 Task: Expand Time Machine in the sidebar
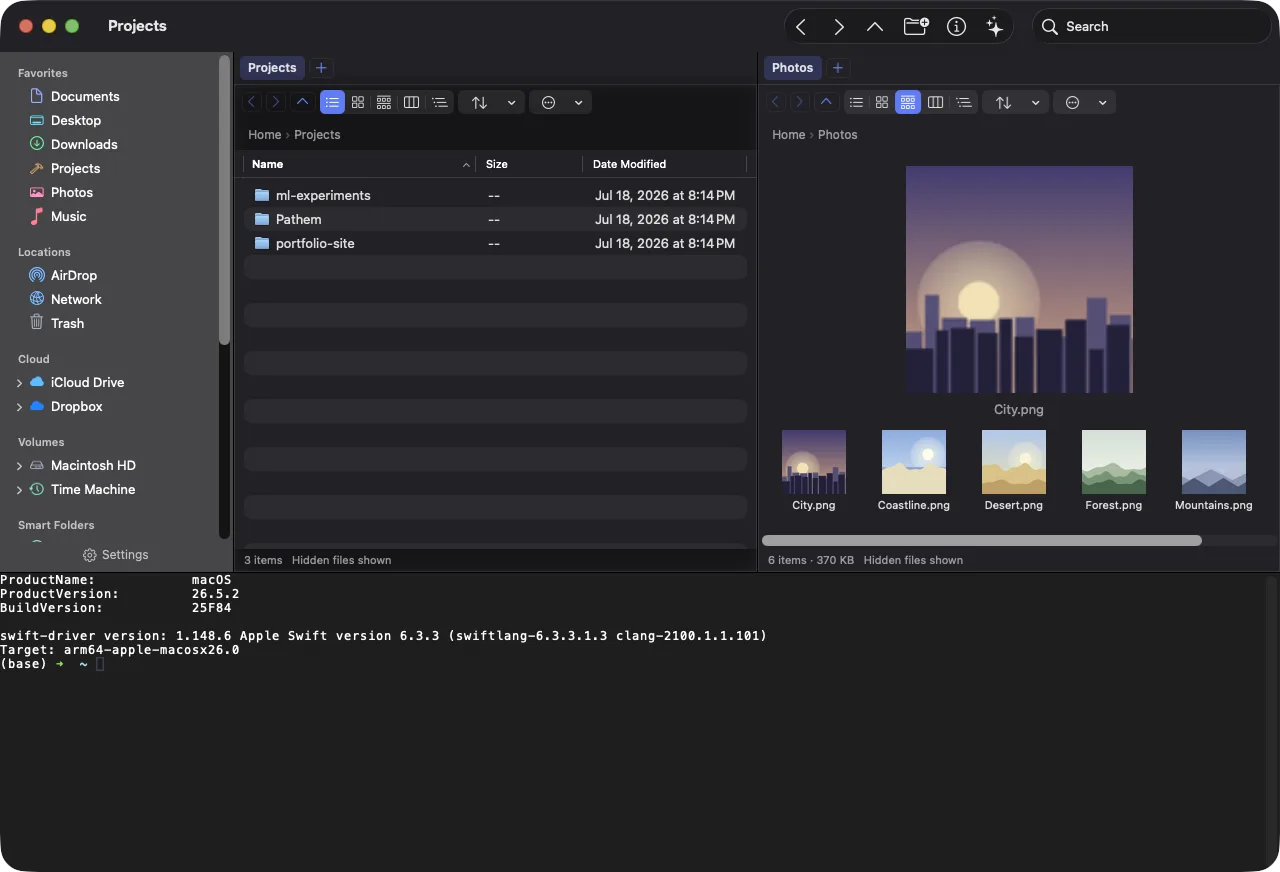click(x=19, y=490)
